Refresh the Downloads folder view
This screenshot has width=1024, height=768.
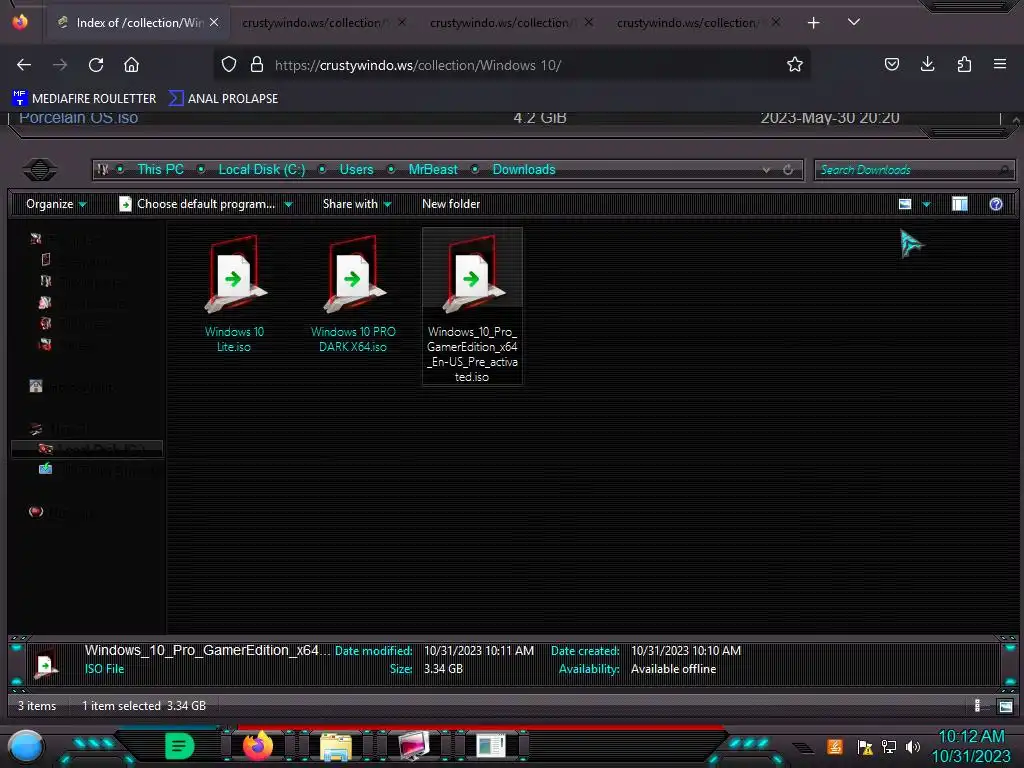pyautogui.click(x=788, y=170)
